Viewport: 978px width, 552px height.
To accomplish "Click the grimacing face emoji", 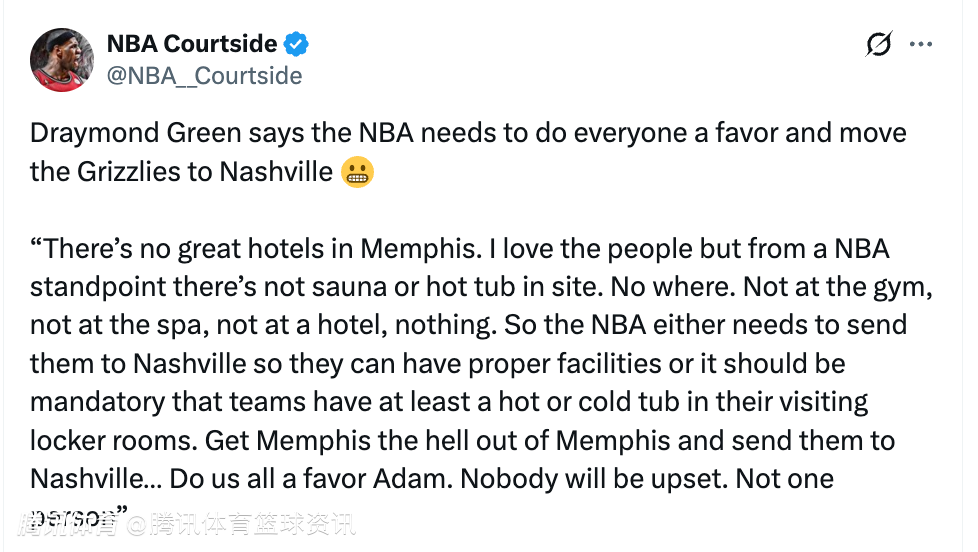I will coord(357,172).
